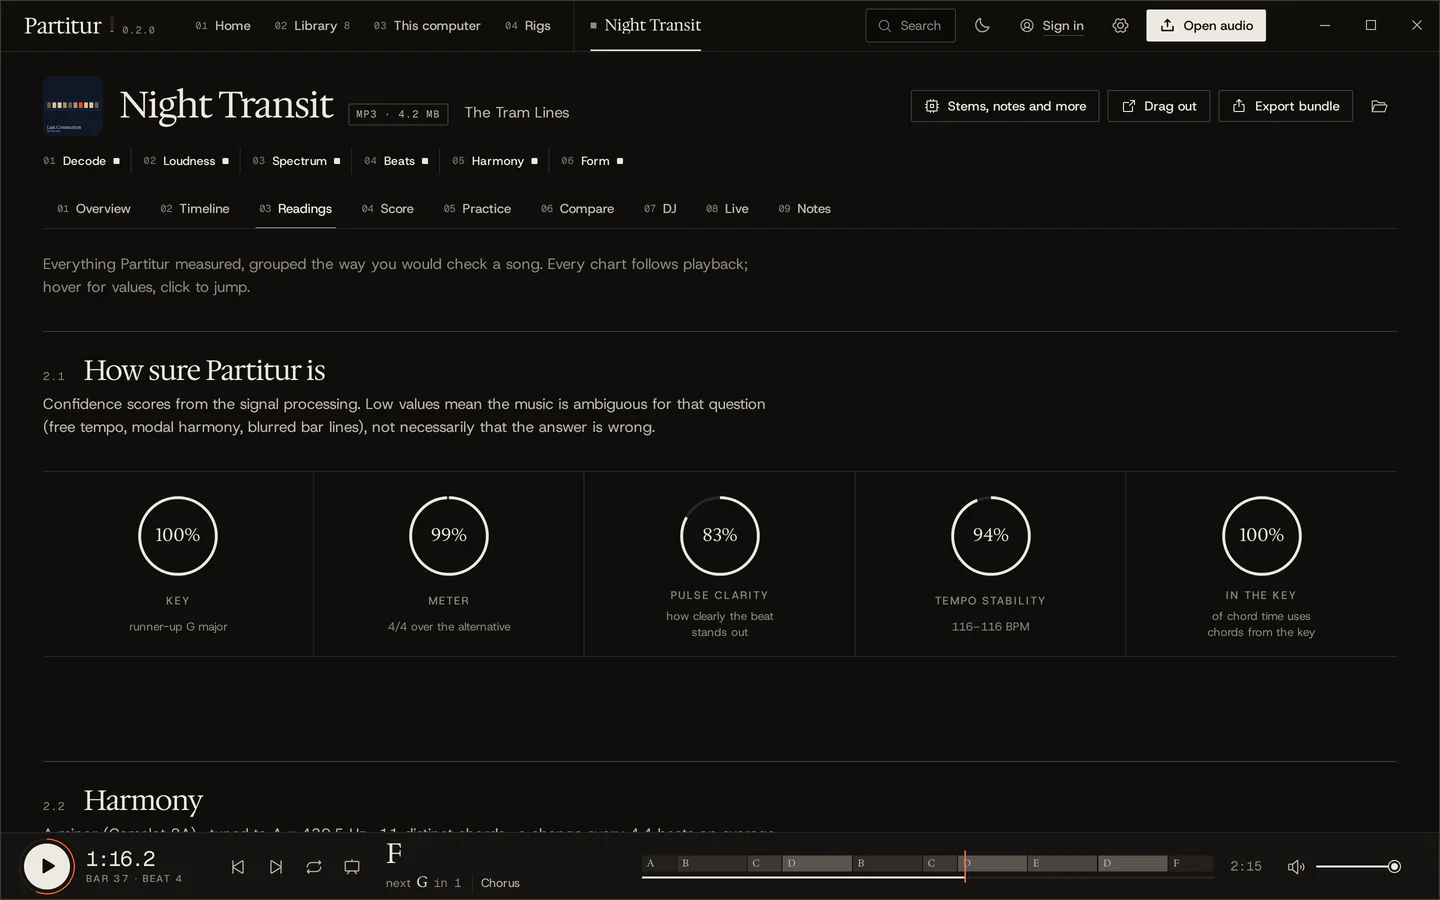Open the Rigs tab
The width and height of the screenshot is (1440, 900).
(528, 26)
